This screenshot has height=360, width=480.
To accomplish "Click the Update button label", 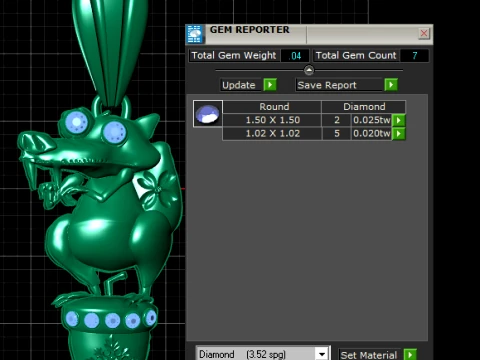I will [x=239, y=85].
